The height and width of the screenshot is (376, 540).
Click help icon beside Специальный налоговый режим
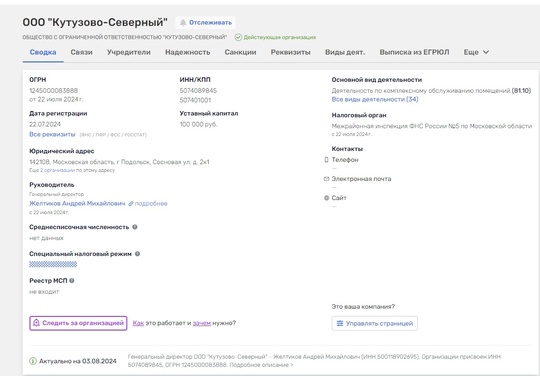[x=137, y=254]
